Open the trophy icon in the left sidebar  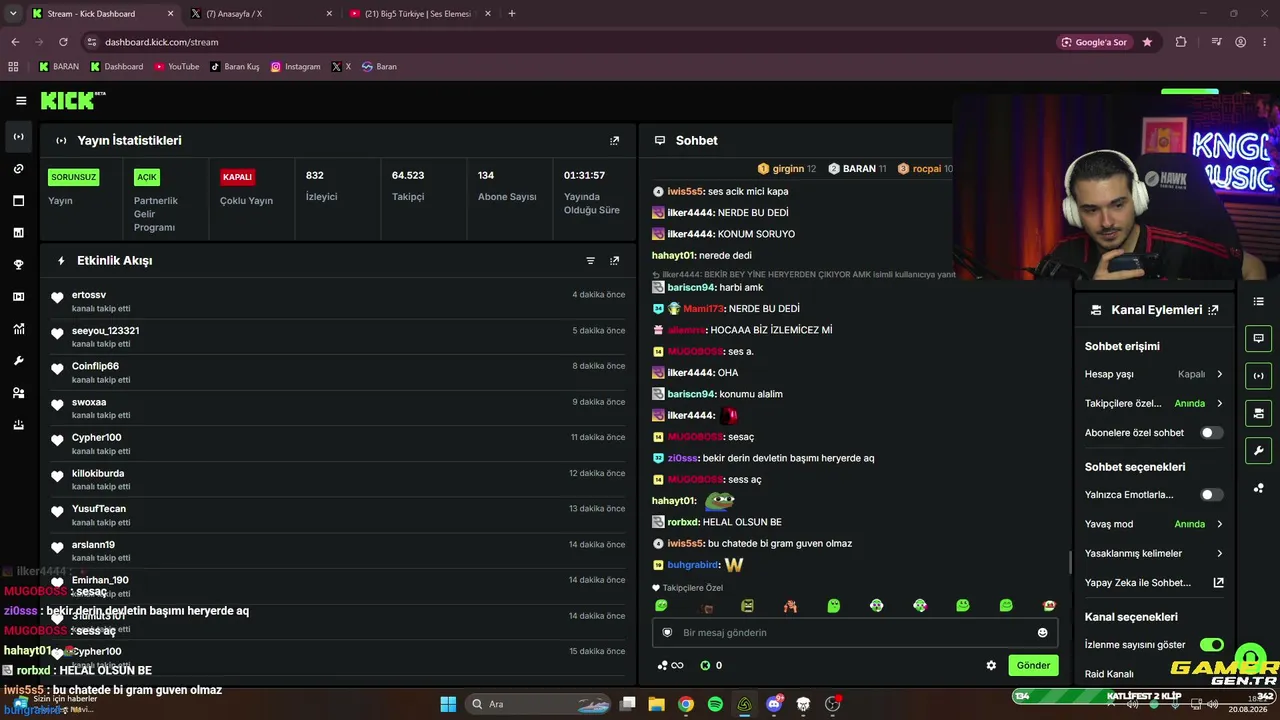coord(18,265)
